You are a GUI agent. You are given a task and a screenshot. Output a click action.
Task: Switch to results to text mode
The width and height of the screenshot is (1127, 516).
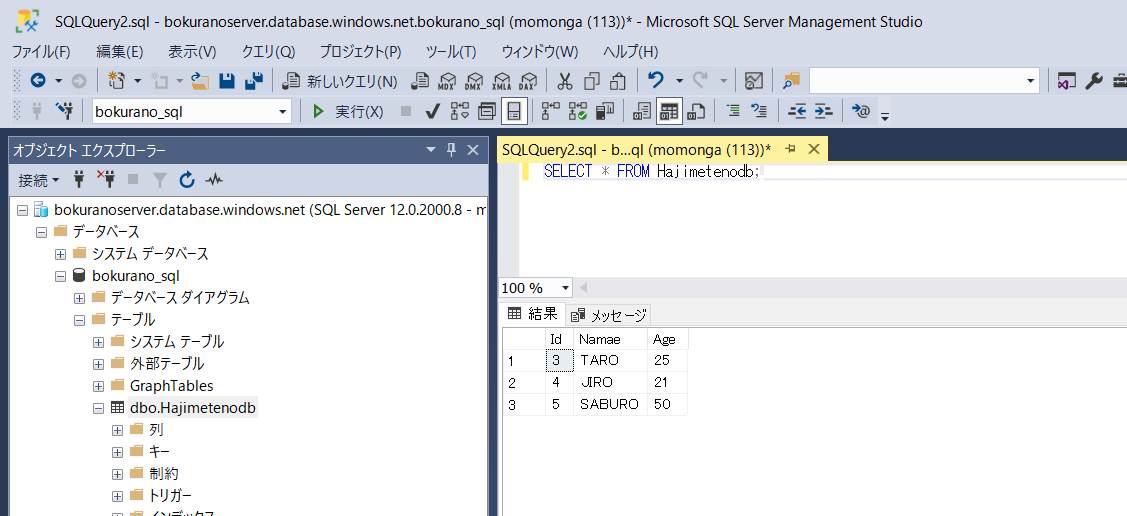pyautogui.click(x=642, y=111)
